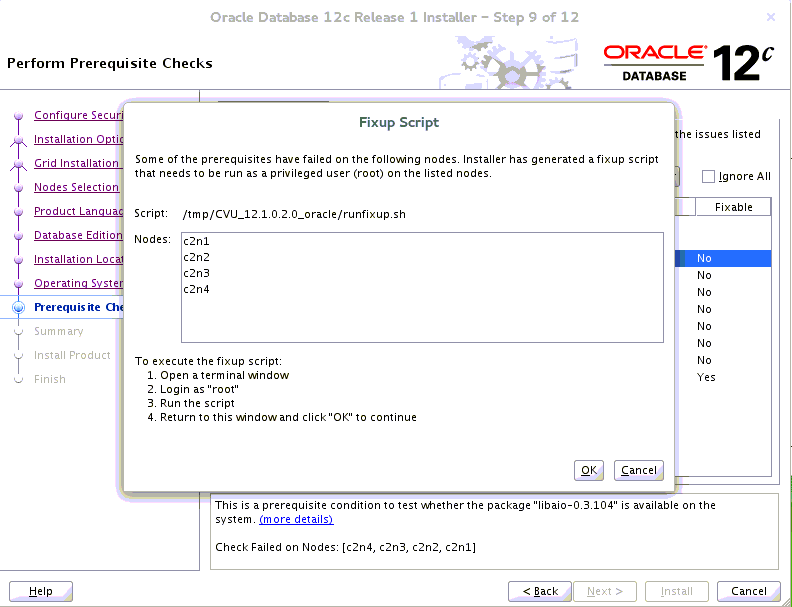The image size is (792, 607).
Task: Open the Installation Location step link
Action: click(x=78, y=259)
